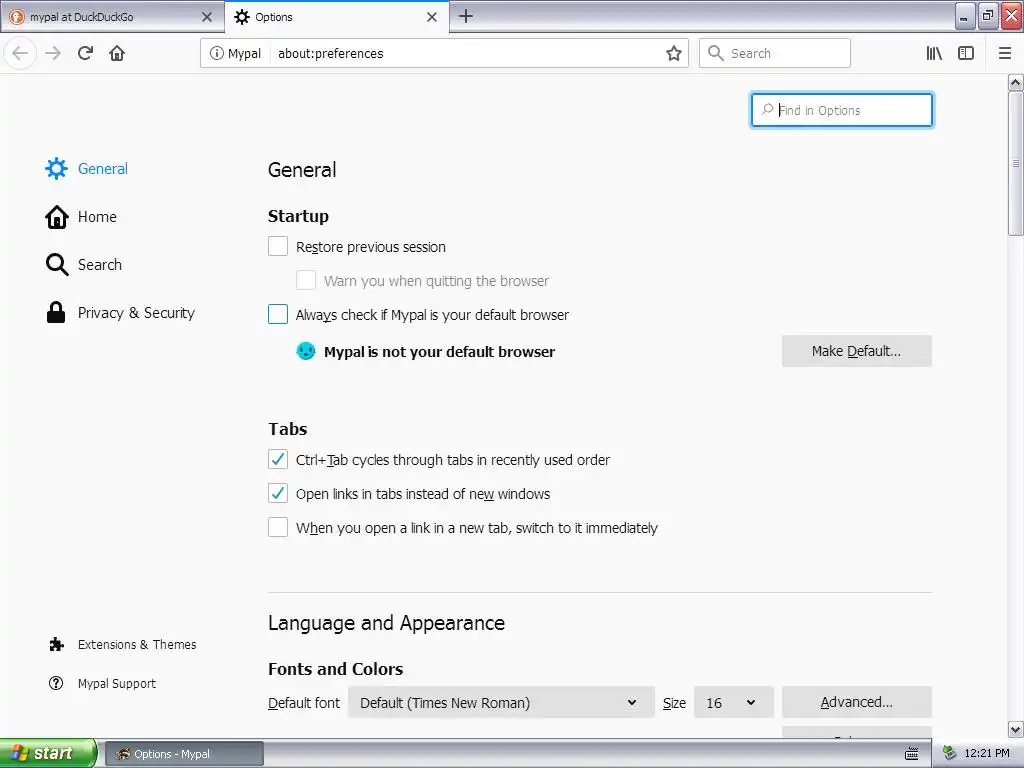The width and height of the screenshot is (1024, 768).
Task: Click the Windows start button
Action: coord(48,754)
